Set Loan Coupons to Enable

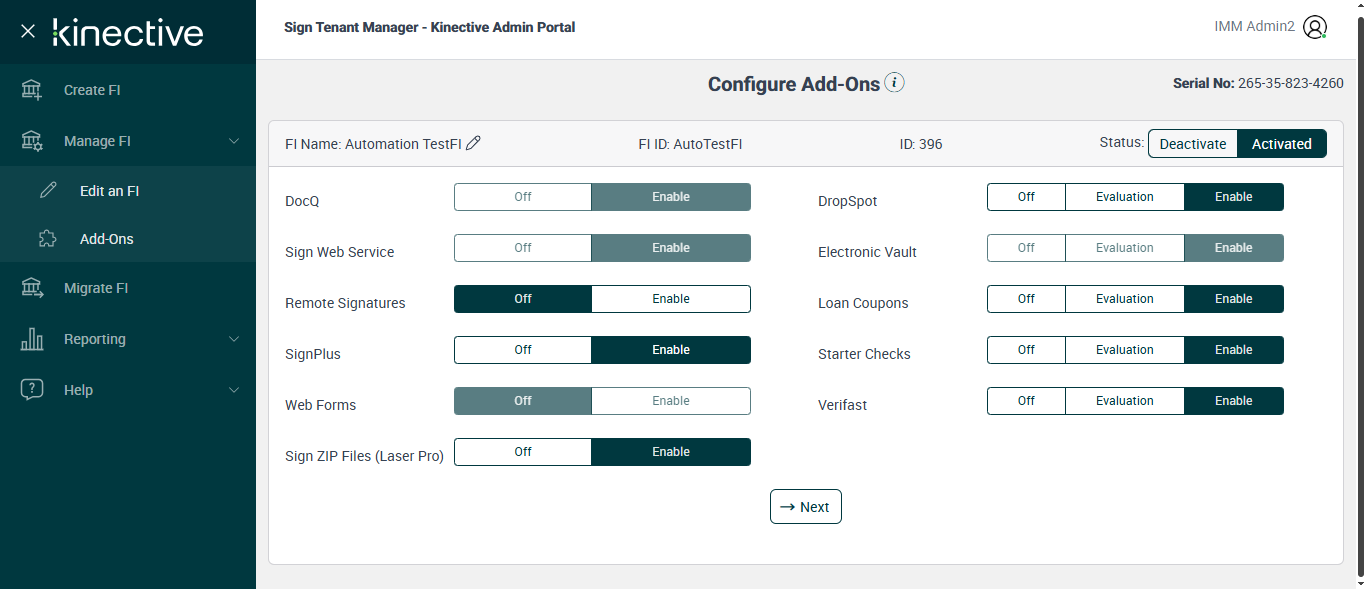(x=1234, y=299)
